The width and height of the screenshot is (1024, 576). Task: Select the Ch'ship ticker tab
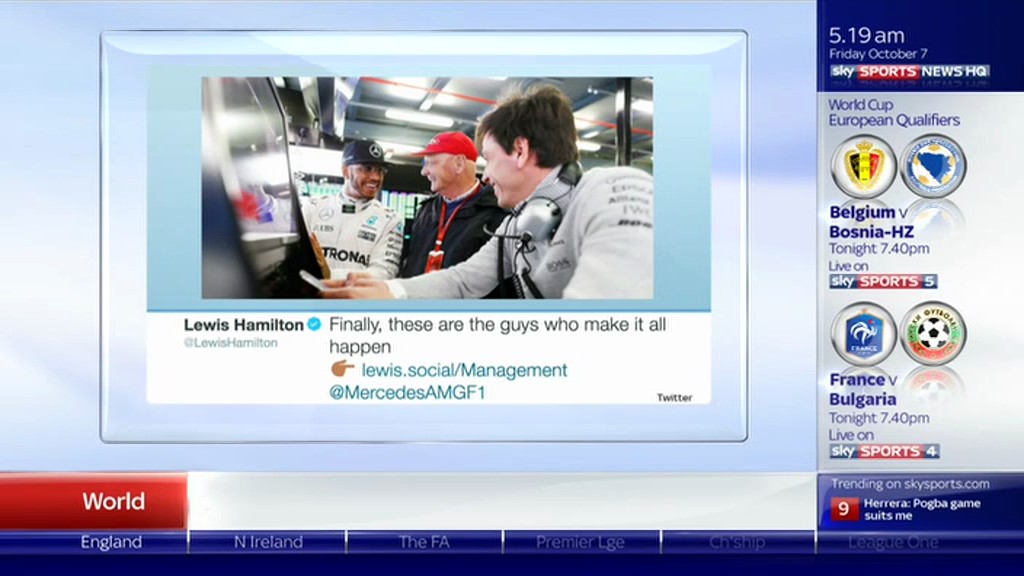click(x=737, y=542)
